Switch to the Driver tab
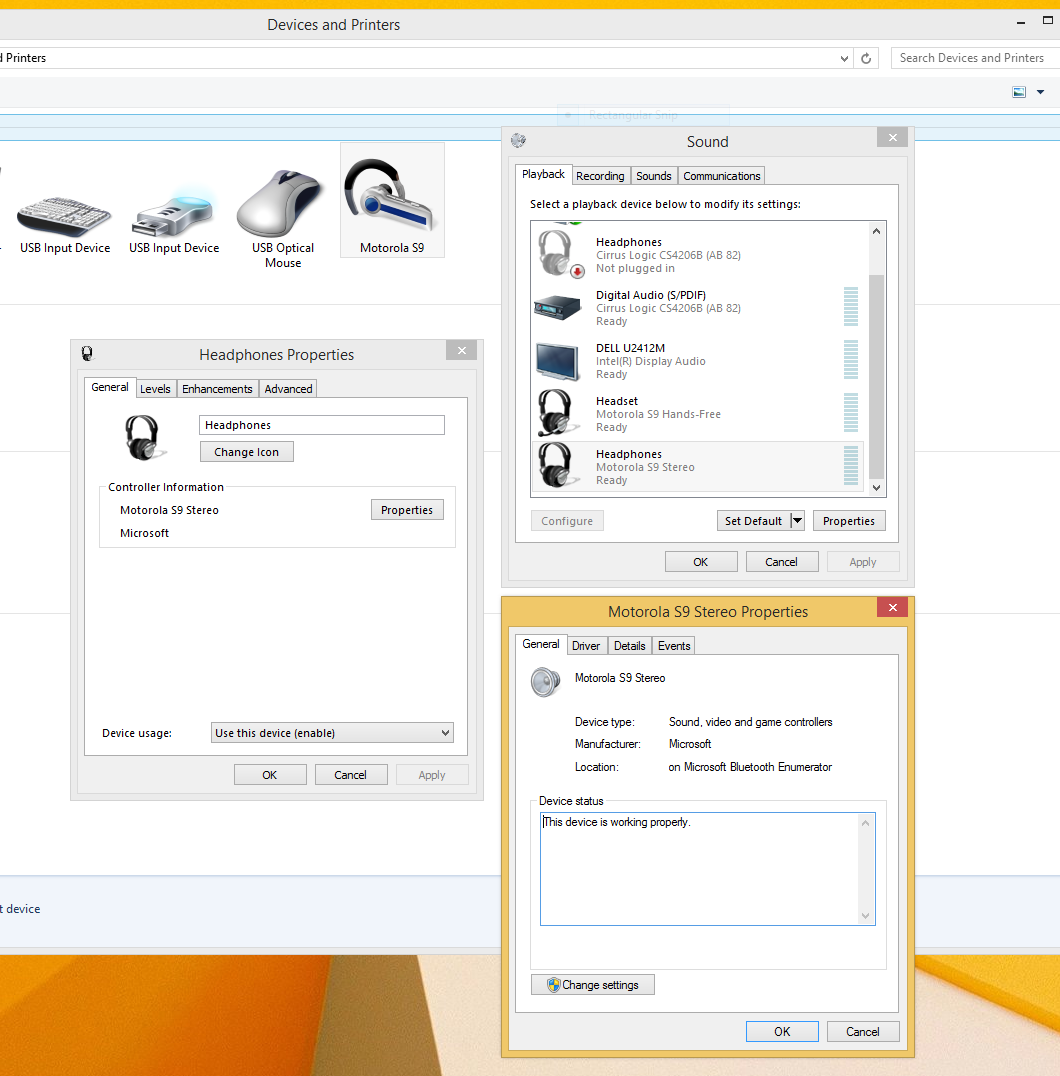Screen dimensions: 1060x1076 [x=586, y=646]
